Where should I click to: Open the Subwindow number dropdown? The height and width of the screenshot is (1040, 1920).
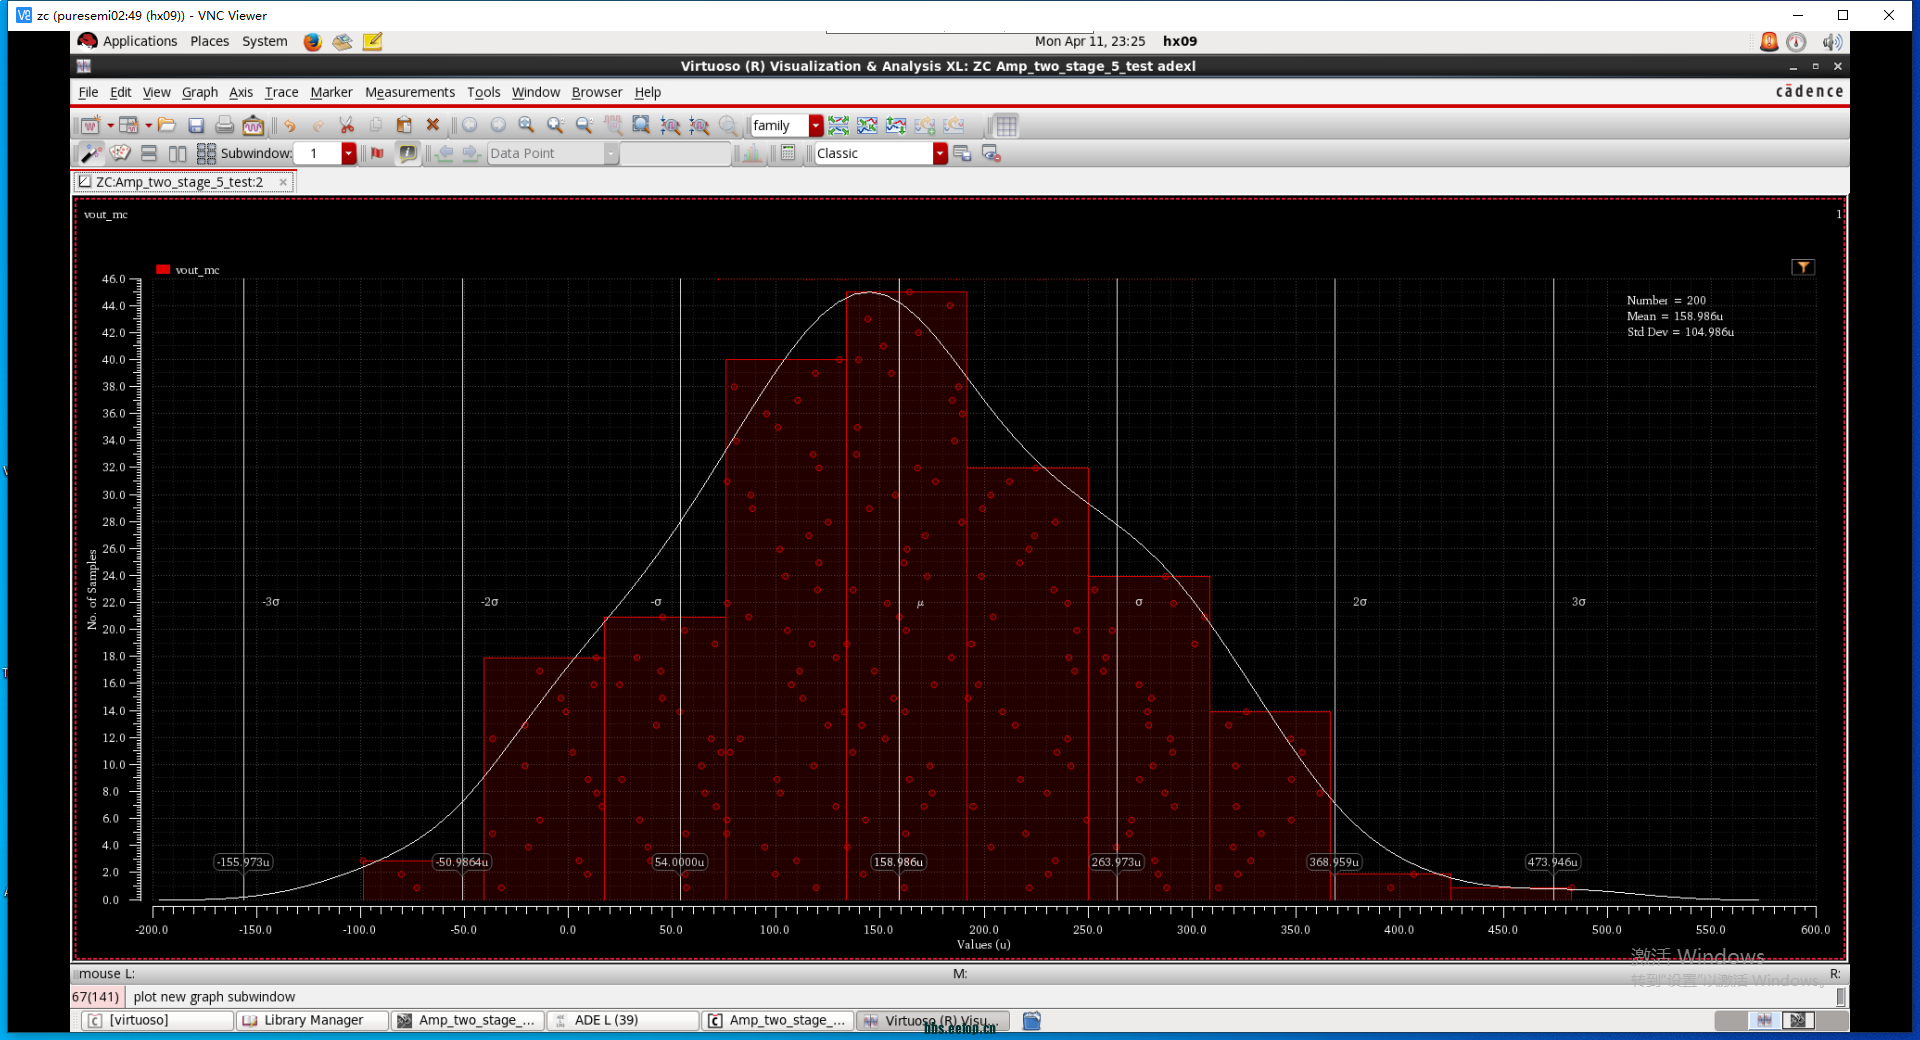tap(349, 153)
